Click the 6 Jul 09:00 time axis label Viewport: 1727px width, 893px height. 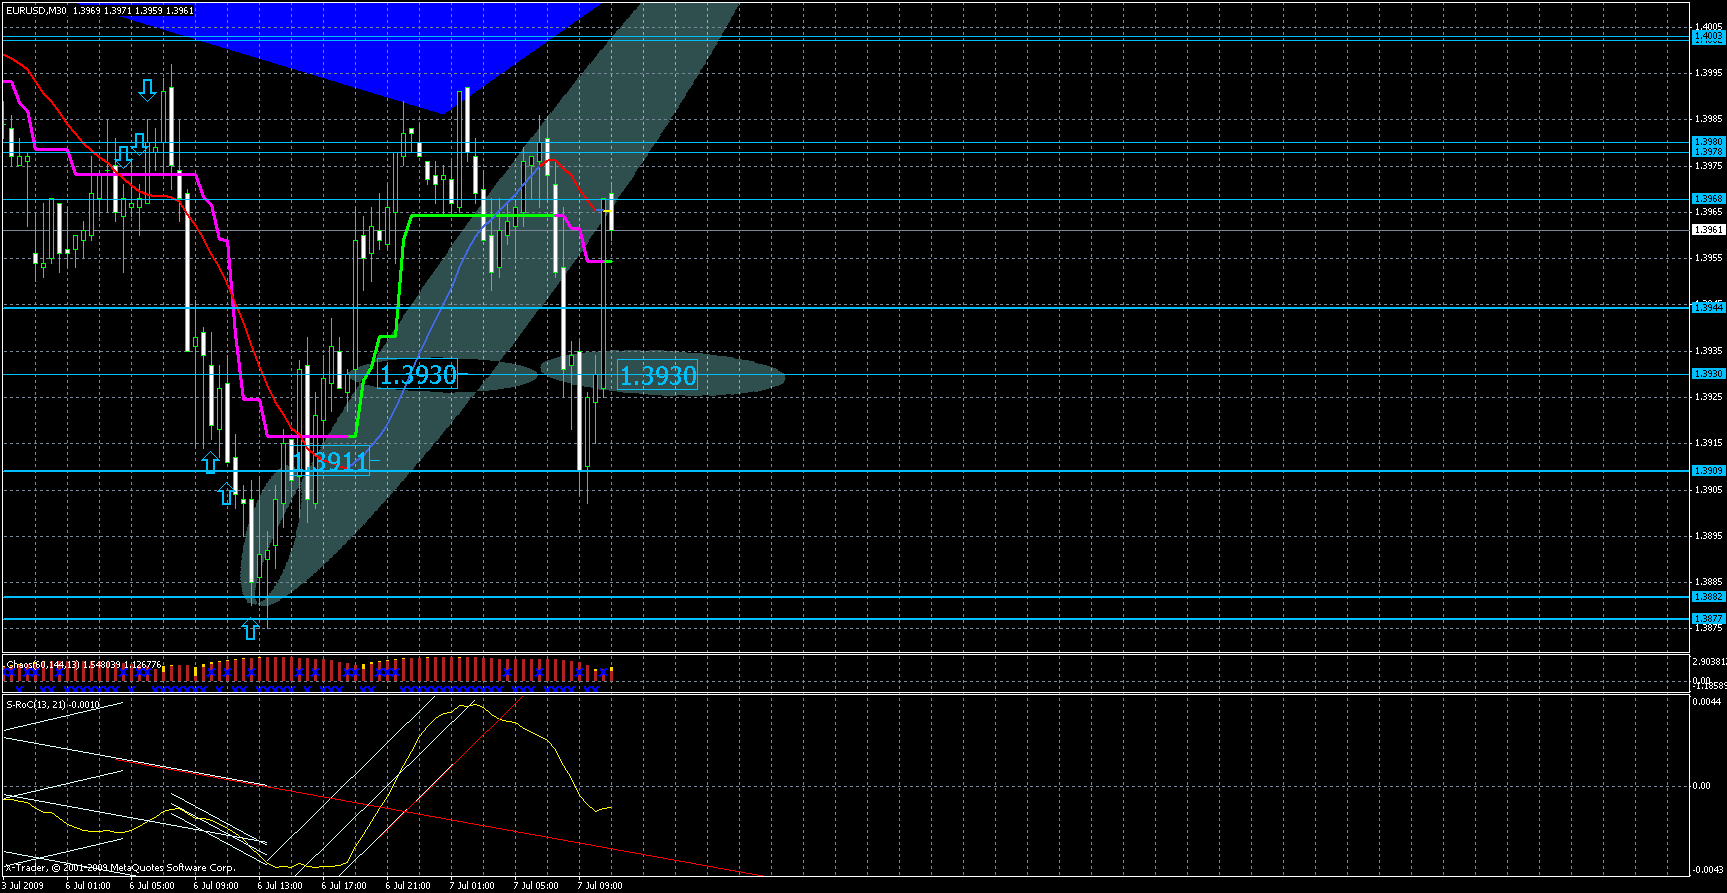(216, 885)
